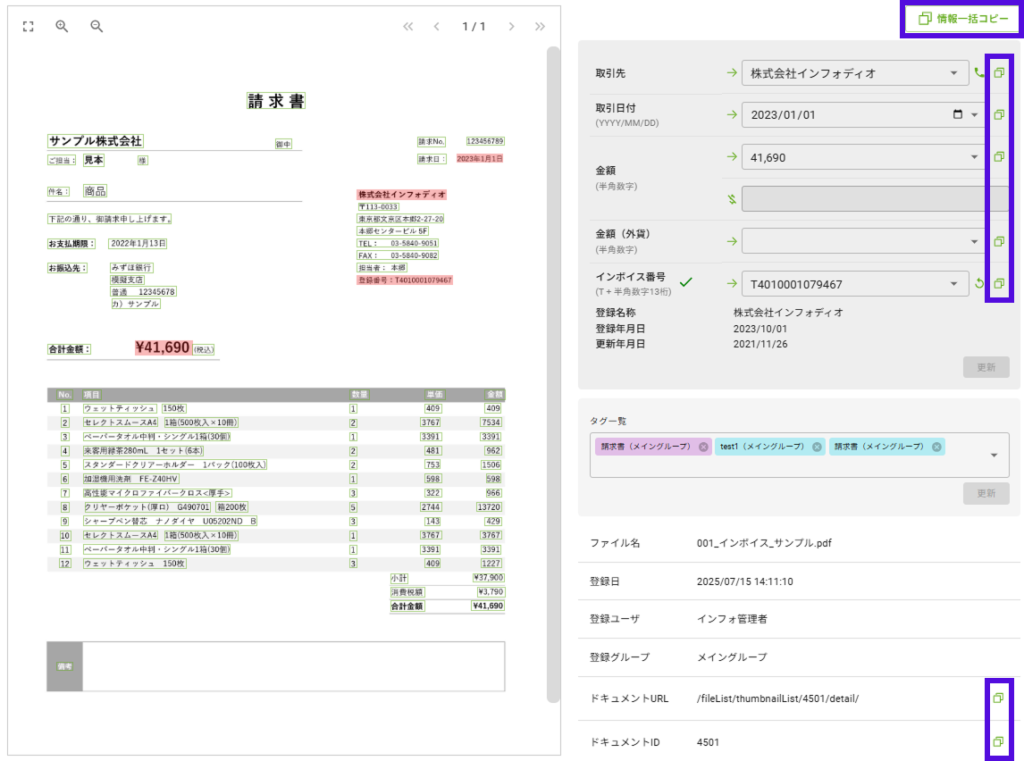The height and width of the screenshot is (761, 1024).
Task: Expand the タグ一覧 tag dropdown
Action: (x=994, y=455)
